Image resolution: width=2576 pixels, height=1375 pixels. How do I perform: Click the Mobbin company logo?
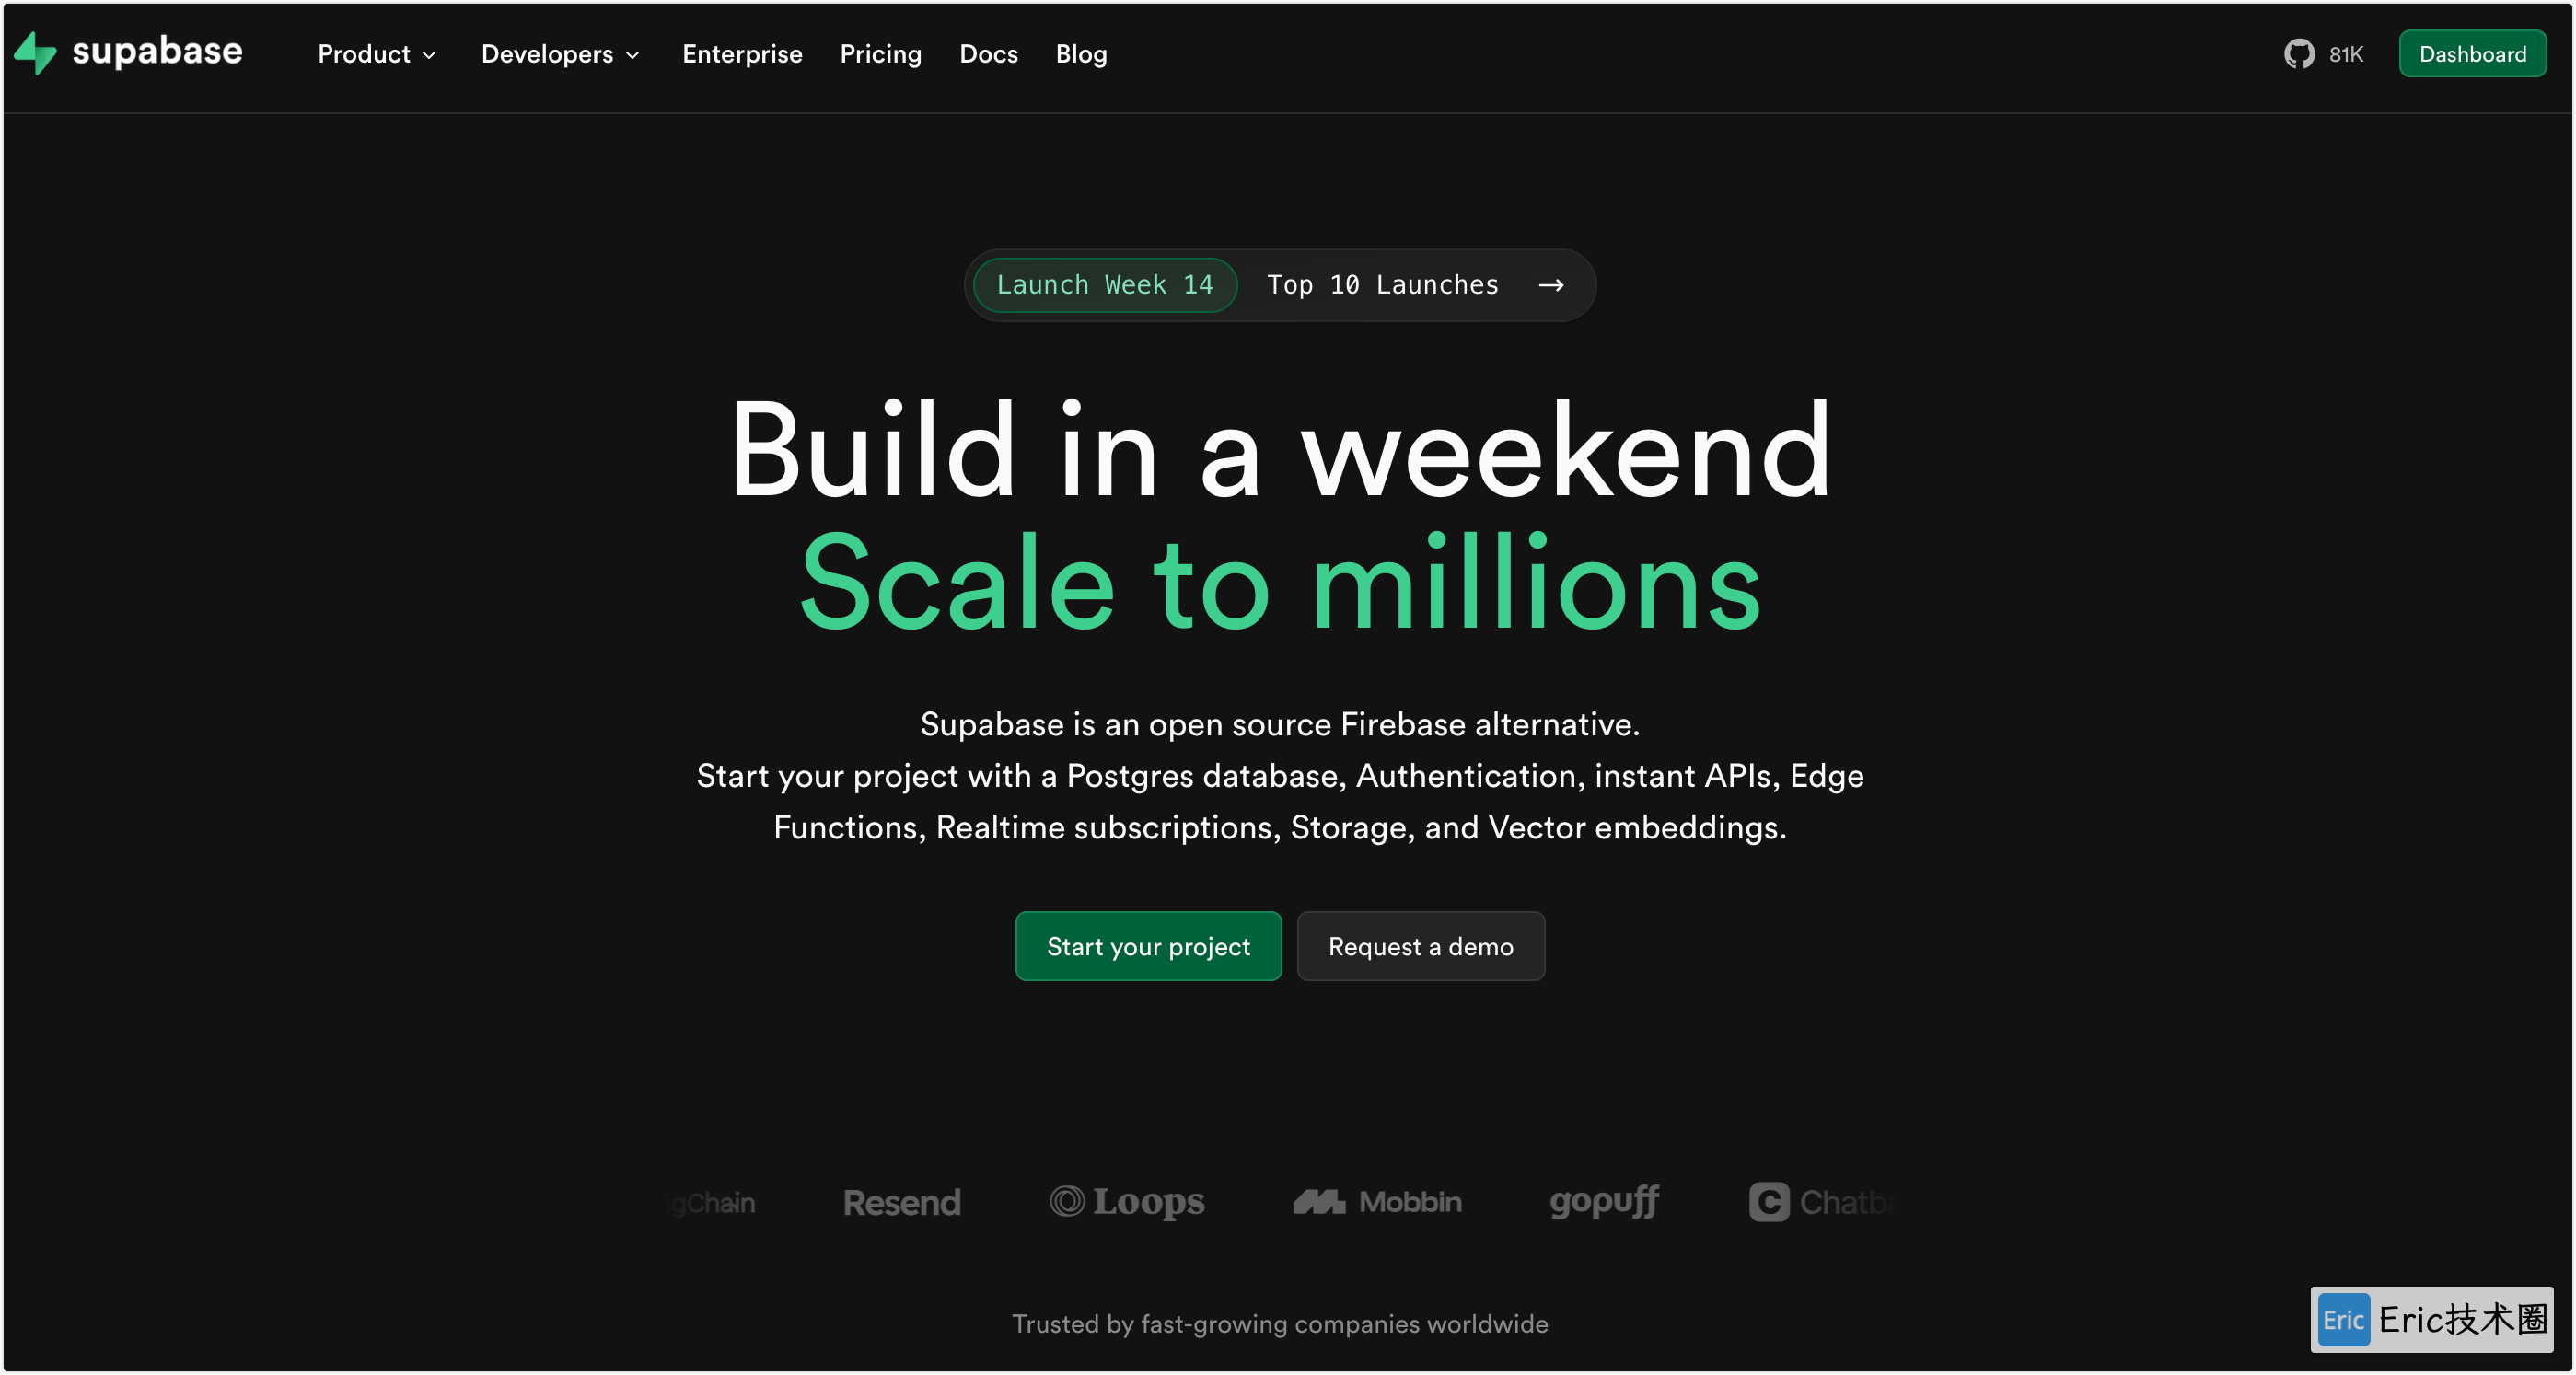[x=1377, y=1201]
